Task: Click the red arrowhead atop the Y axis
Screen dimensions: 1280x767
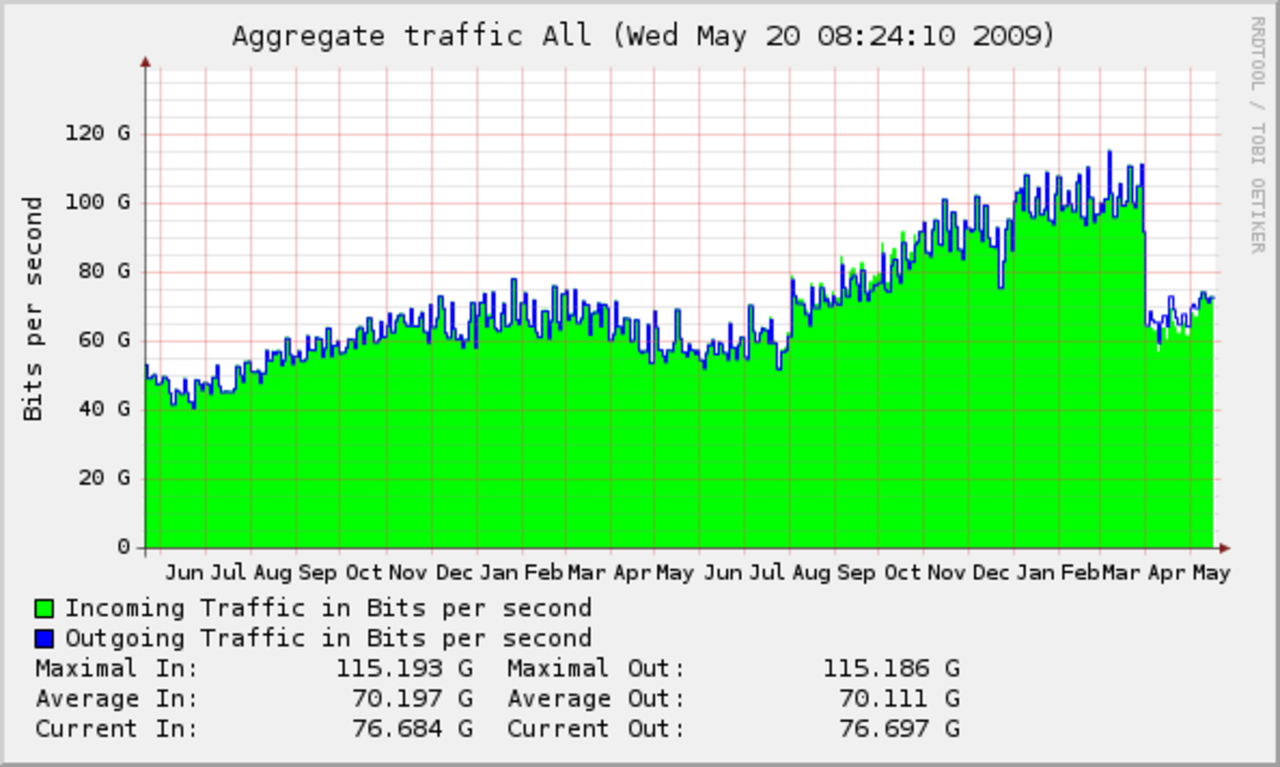Action: [x=146, y=63]
